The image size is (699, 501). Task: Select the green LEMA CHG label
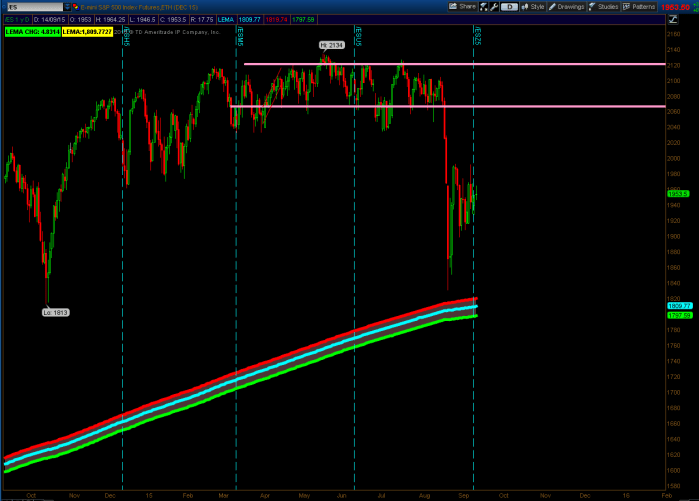point(27,30)
